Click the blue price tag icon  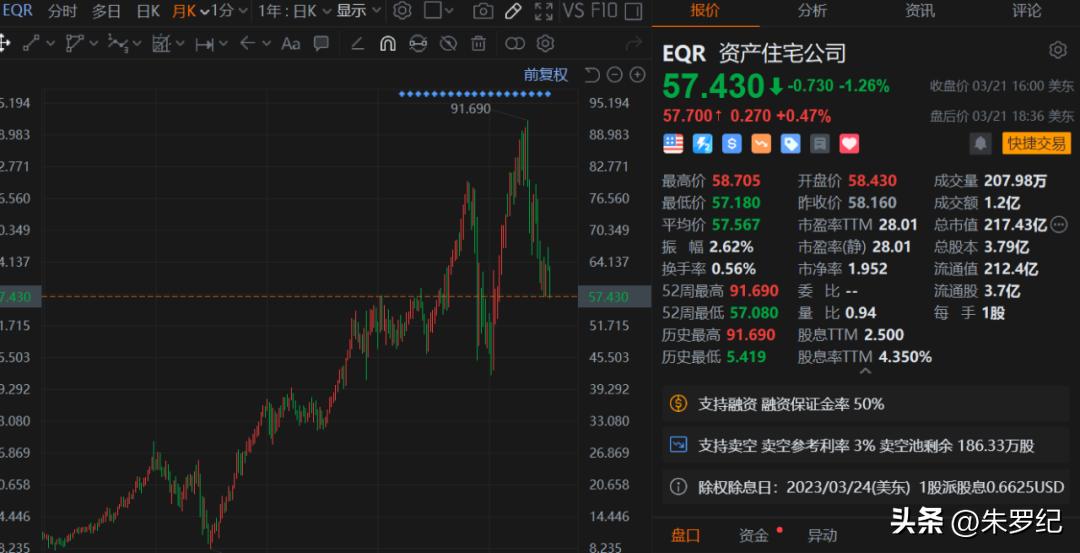click(x=791, y=143)
